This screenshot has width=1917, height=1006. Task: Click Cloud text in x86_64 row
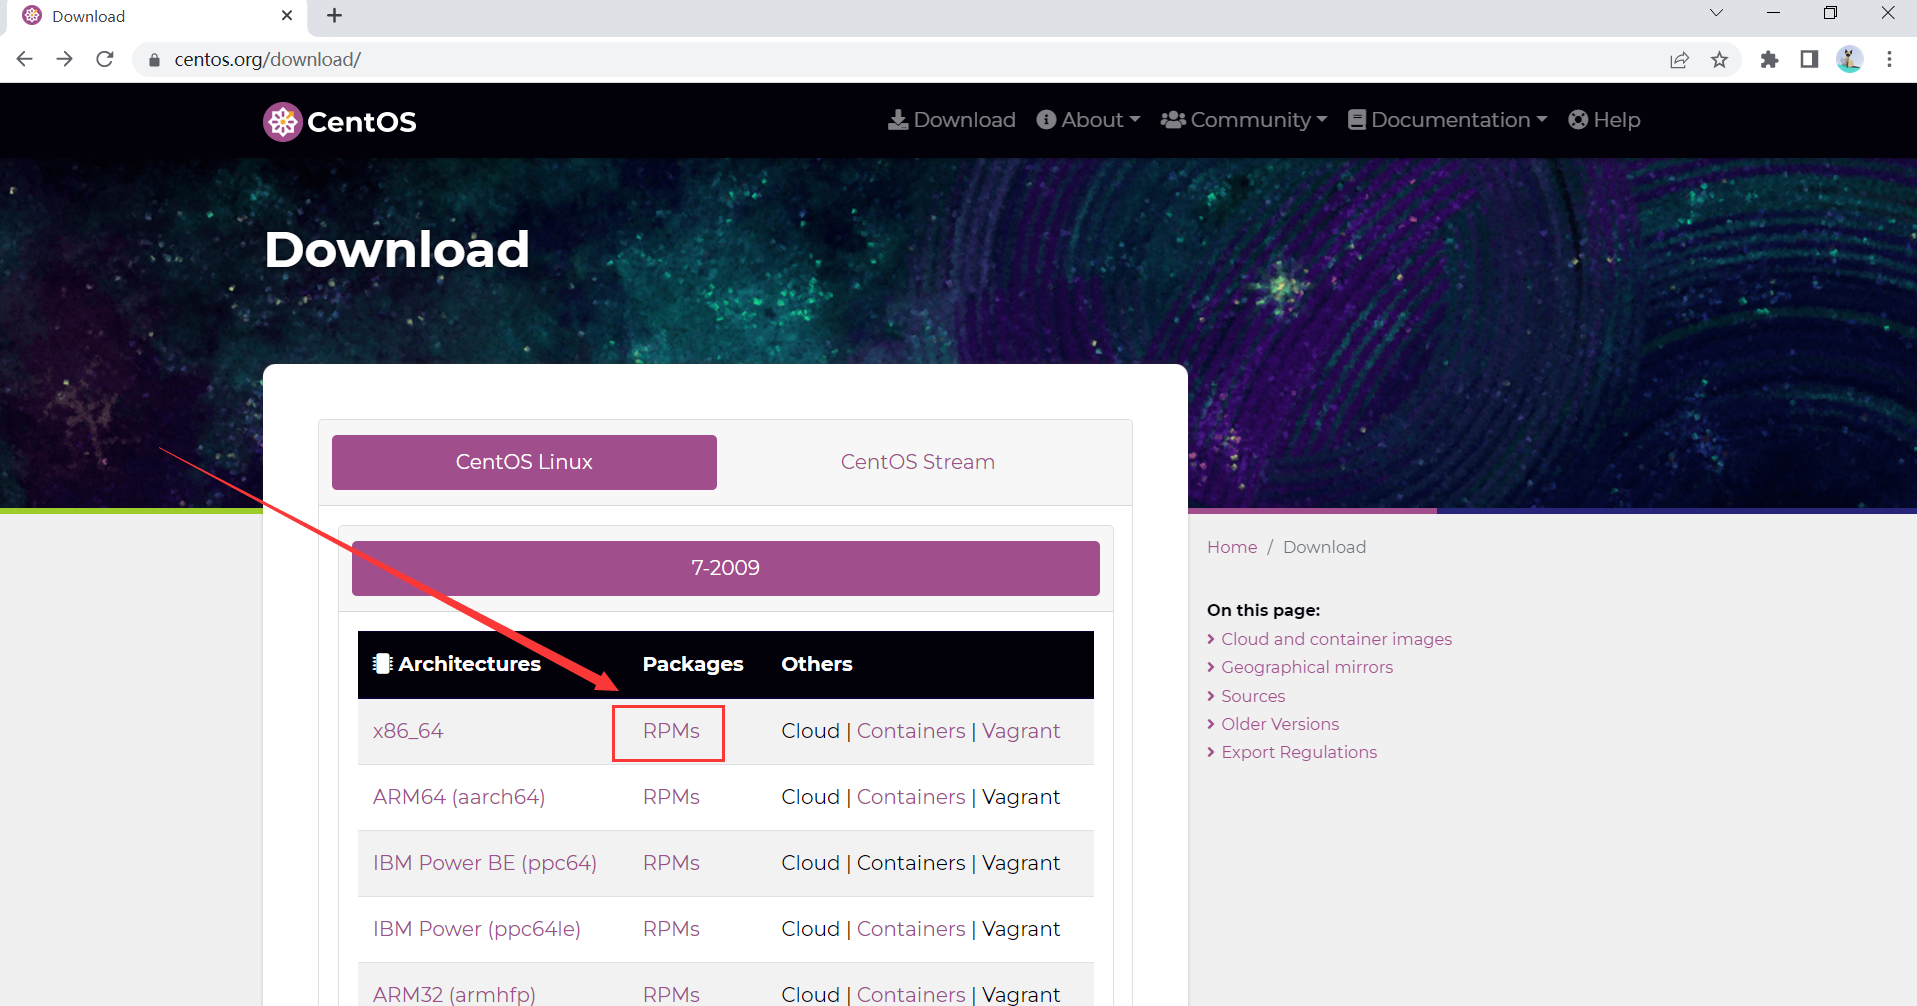(x=811, y=731)
